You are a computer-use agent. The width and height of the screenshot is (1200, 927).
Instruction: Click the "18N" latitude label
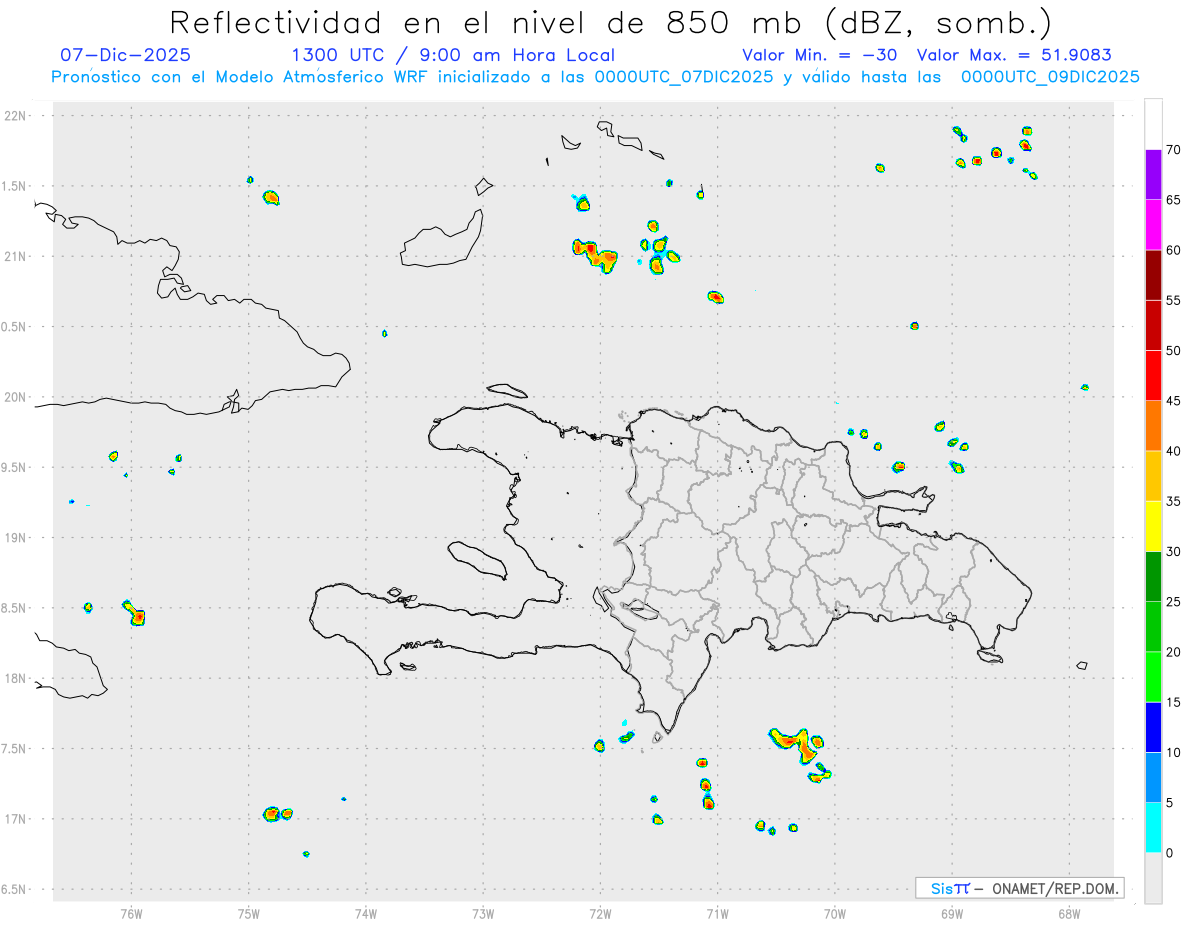click(x=17, y=678)
